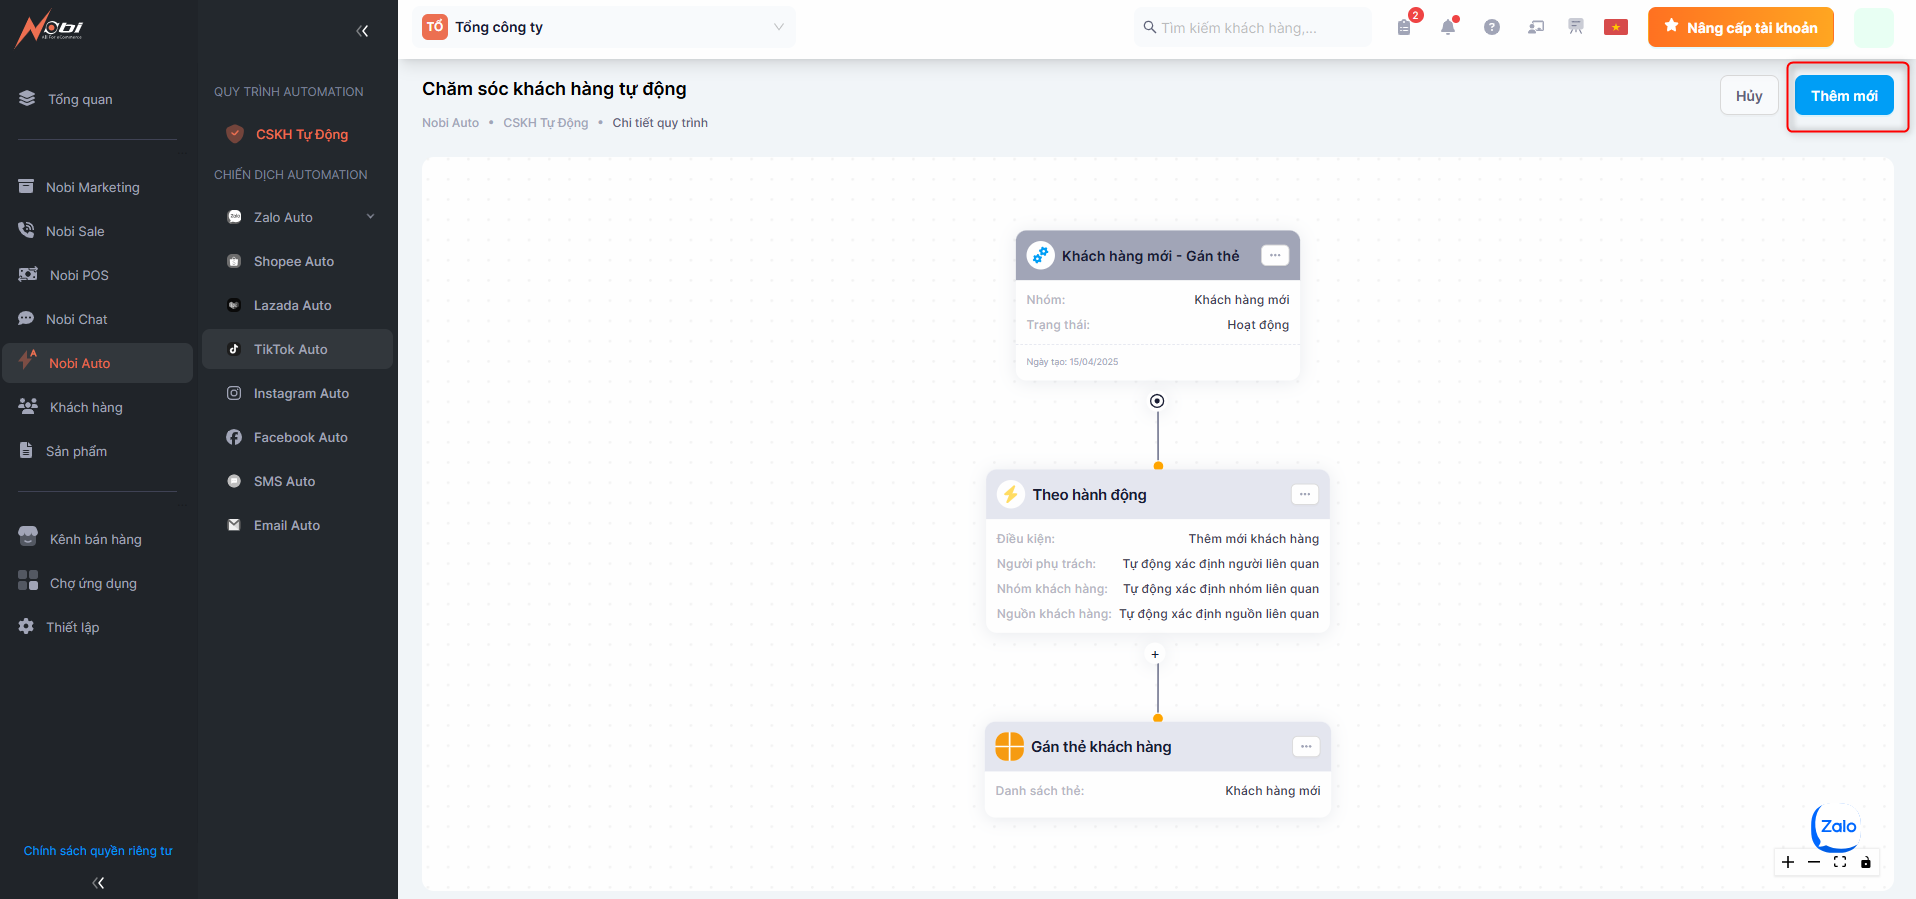
Task: Open options menu of Theo hành động node
Action: click(x=1304, y=494)
